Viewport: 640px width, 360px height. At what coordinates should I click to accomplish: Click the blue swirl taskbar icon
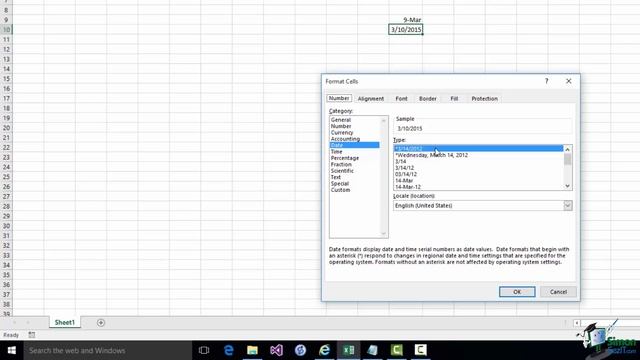(300, 350)
